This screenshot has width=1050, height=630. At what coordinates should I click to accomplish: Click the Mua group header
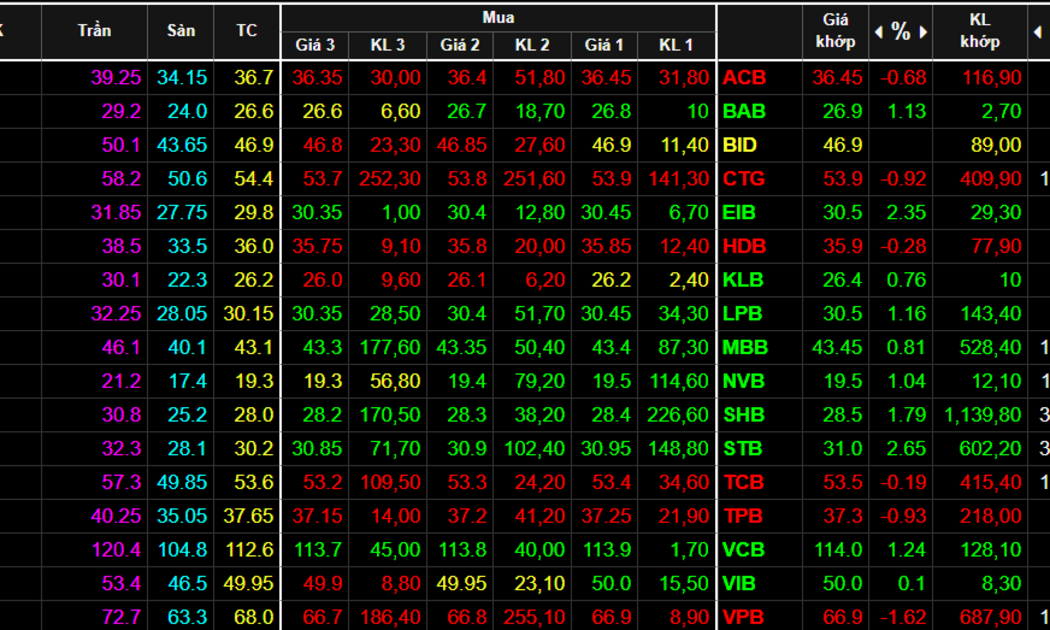[x=498, y=17]
